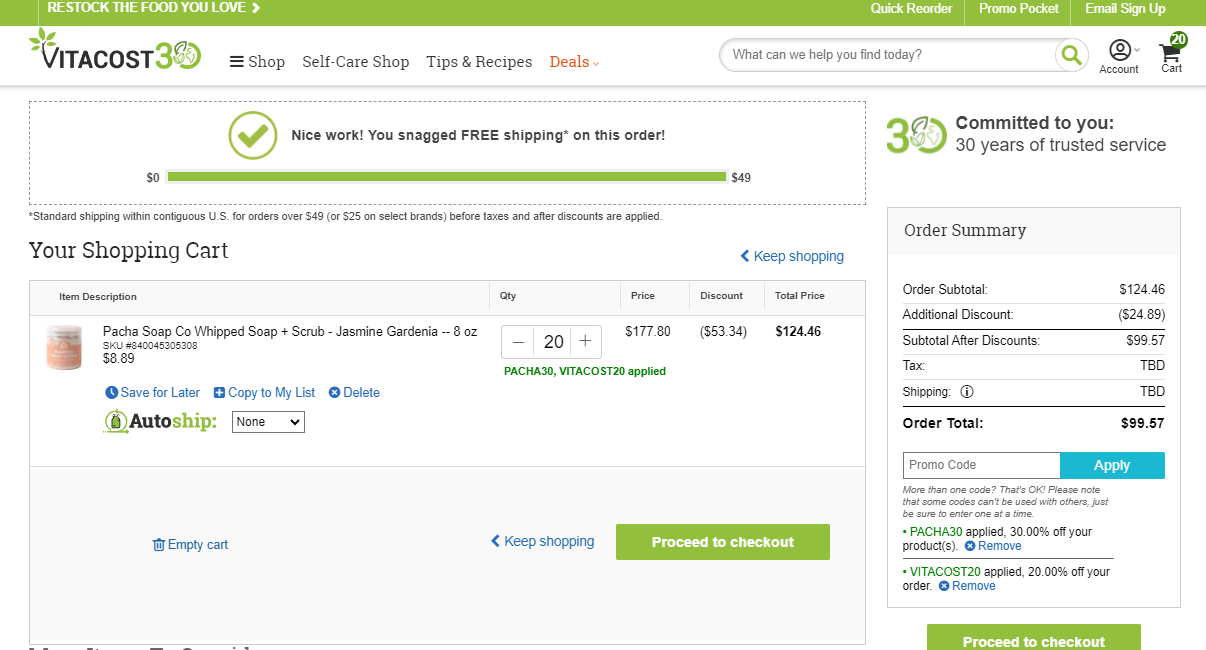Open the shopping cart icon
Viewport: 1206px width, 650px height.
click(1172, 54)
